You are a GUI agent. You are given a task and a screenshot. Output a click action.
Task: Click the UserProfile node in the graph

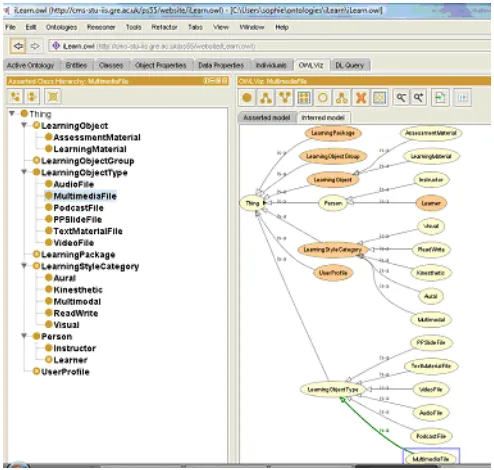pyautogui.click(x=333, y=273)
